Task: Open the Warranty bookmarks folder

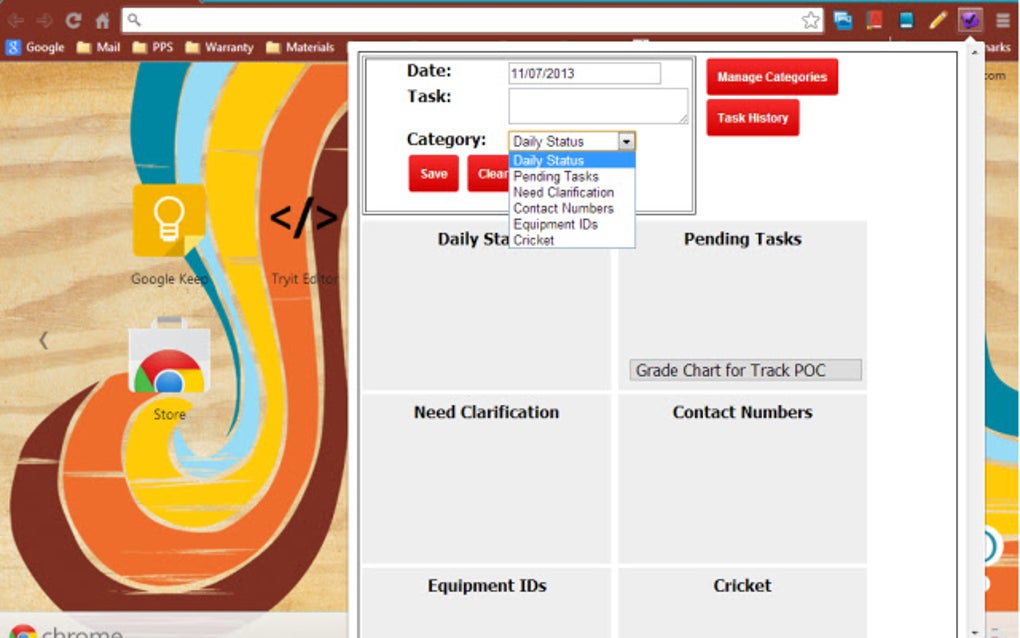Action: coord(220,47)
